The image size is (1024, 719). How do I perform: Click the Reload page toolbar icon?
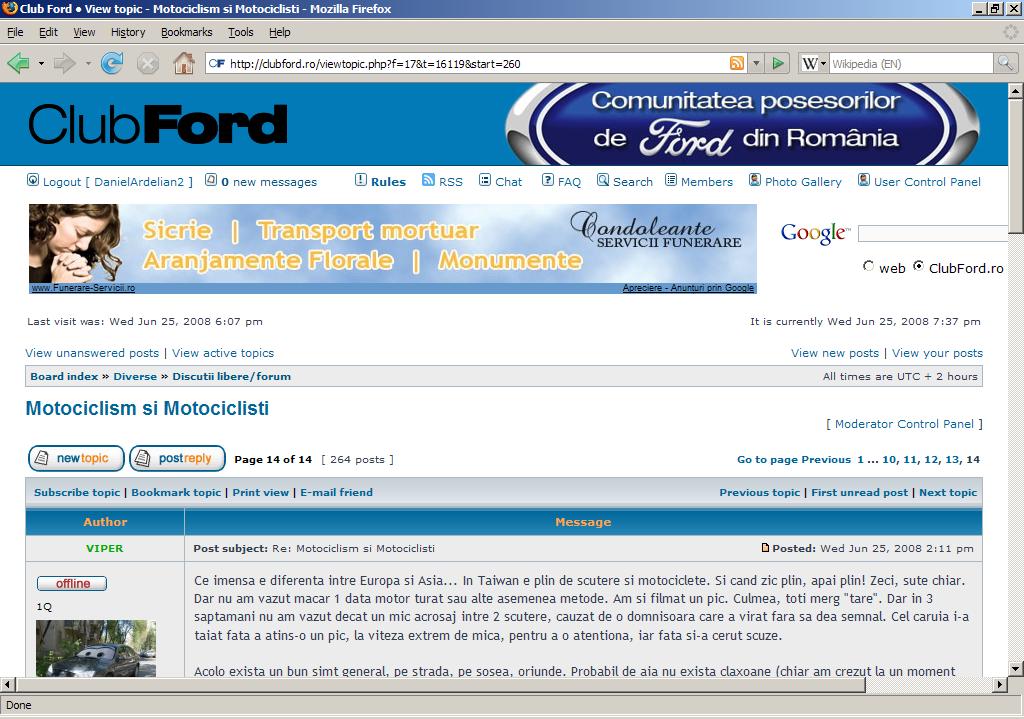[x=112, y=63]
